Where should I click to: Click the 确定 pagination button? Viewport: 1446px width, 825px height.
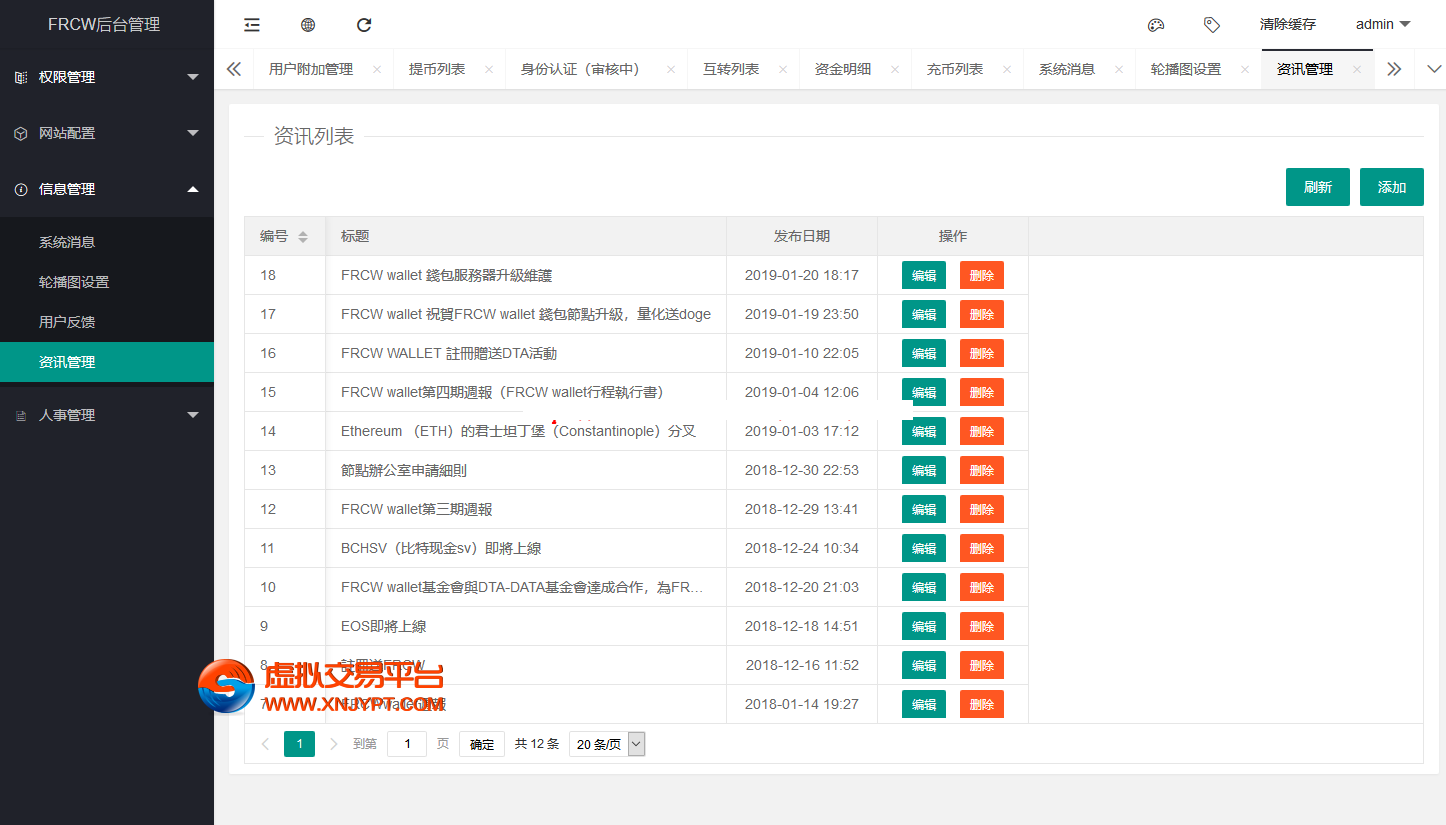(482, 744)
